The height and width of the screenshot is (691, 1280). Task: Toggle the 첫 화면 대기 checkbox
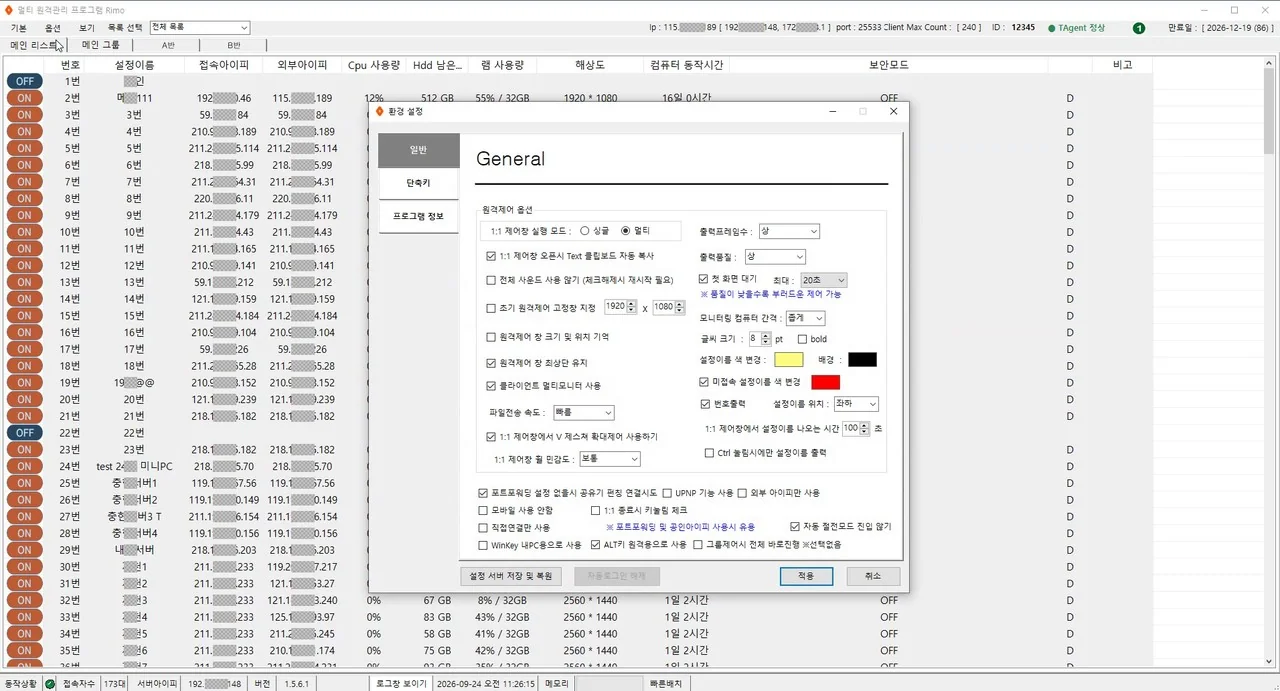[x=704, y=279]
